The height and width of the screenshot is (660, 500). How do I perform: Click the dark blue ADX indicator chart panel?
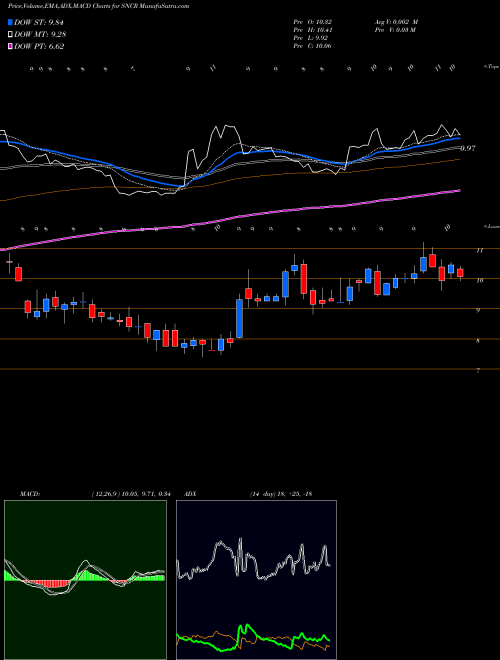[256, 580]
